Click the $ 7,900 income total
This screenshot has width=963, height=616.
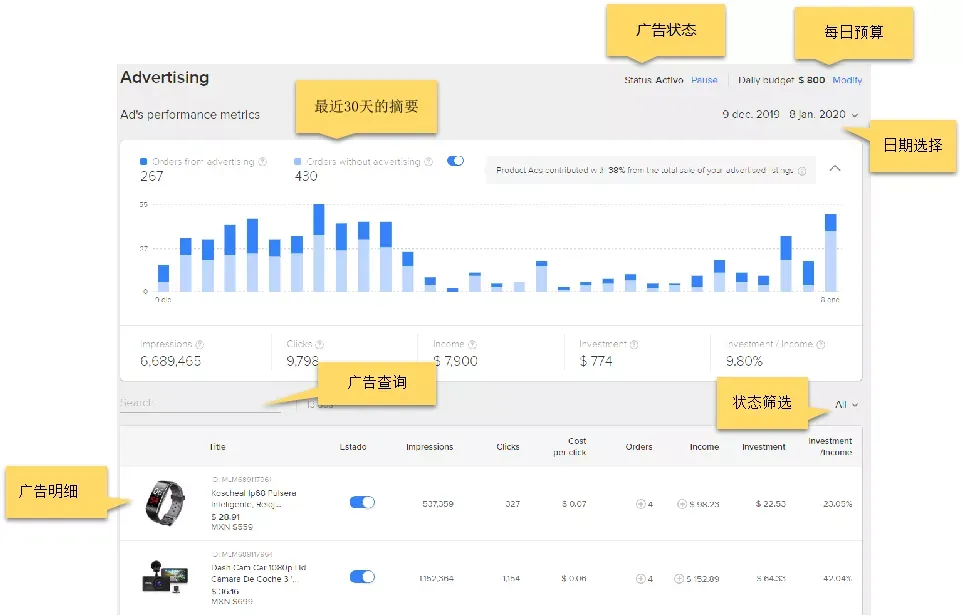455,361
